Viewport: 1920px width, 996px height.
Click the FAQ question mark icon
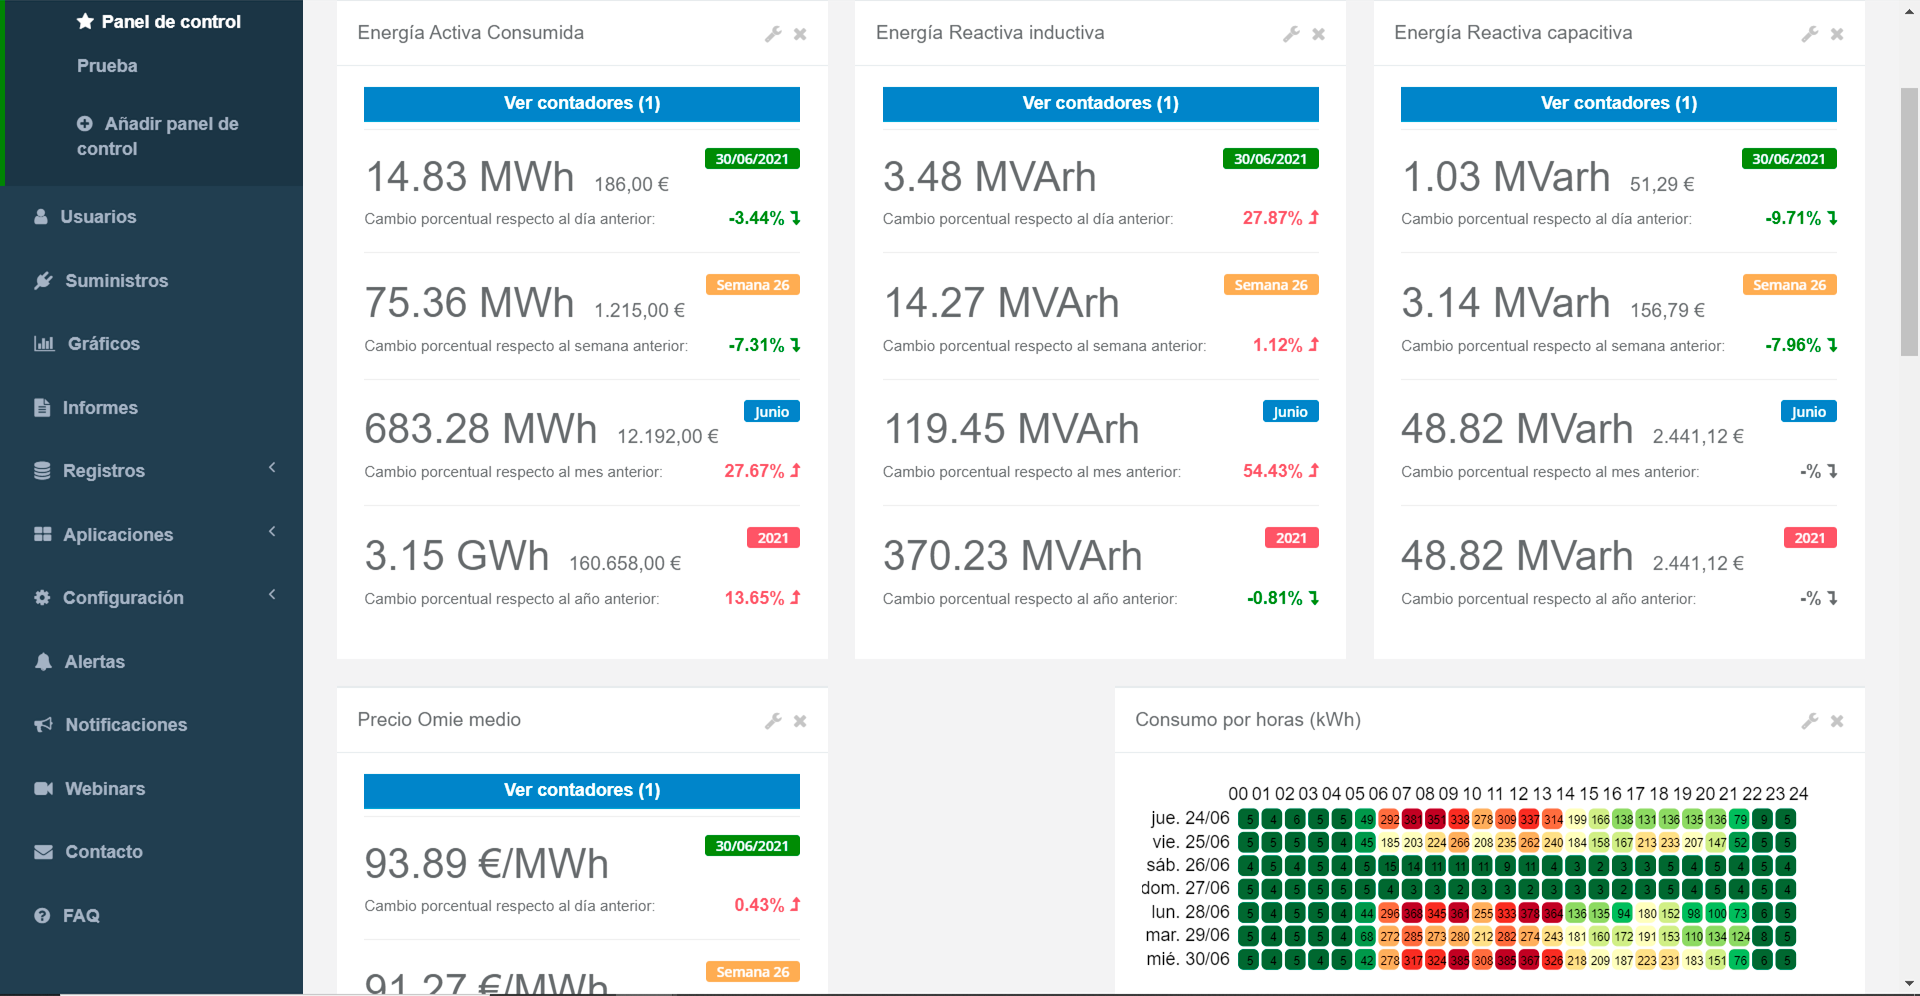pos(42,916)
